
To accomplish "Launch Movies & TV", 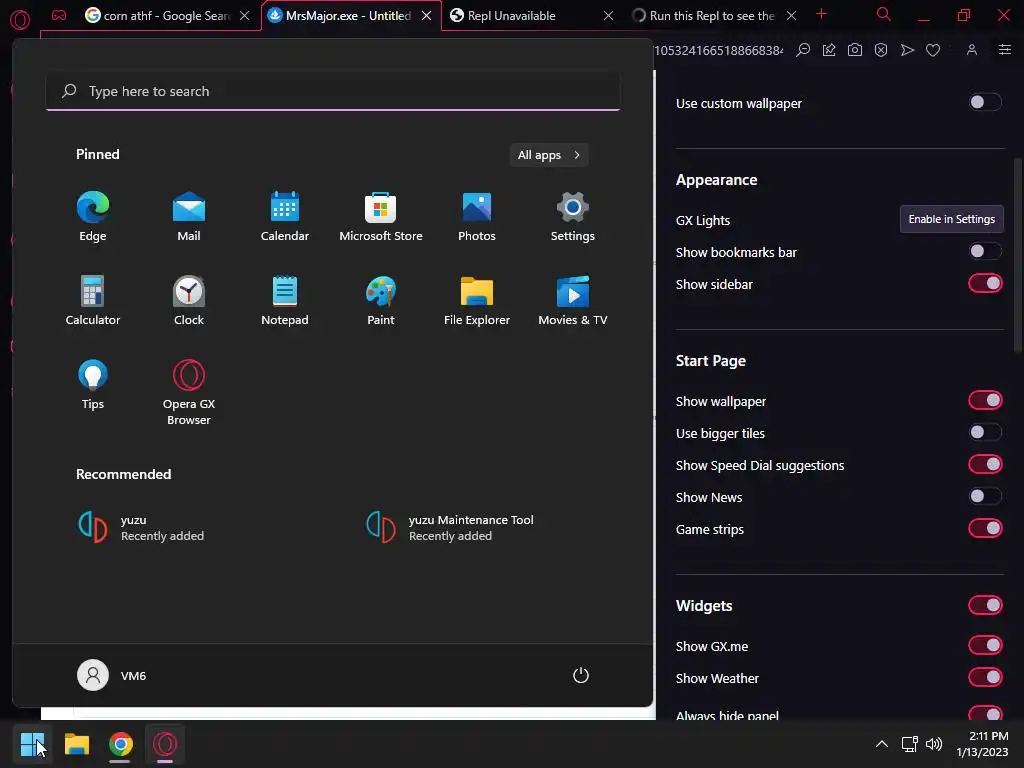I will 573,300.
